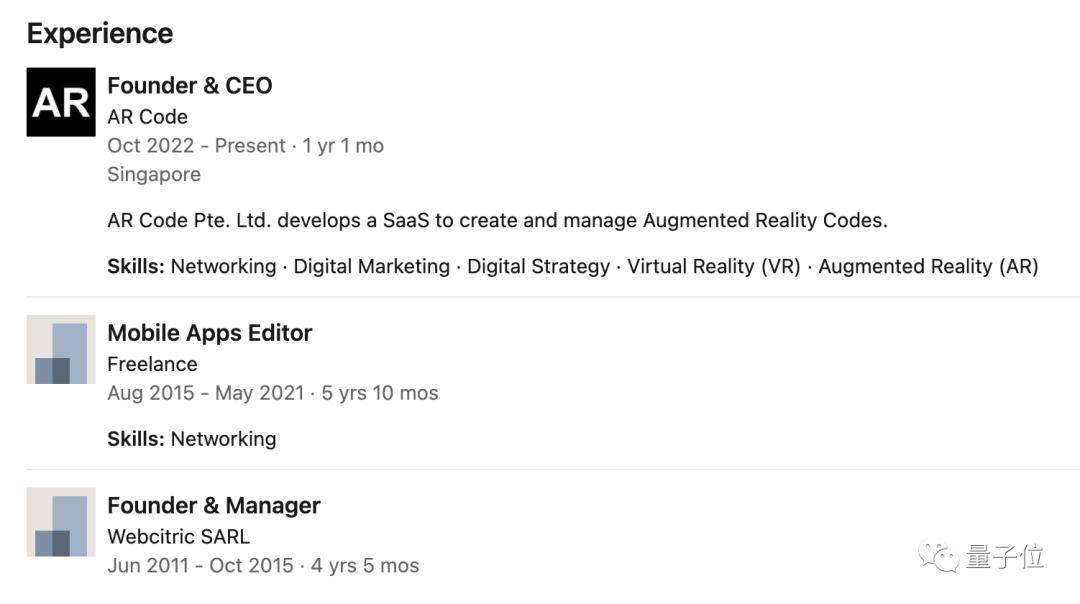1080x604 pixels.
Task: Click the Experience section heading
Action: pos(100,33)
